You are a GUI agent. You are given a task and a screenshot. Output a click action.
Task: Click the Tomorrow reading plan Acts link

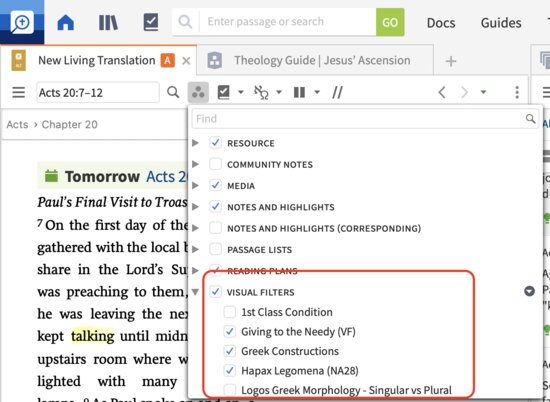(167, 176)
